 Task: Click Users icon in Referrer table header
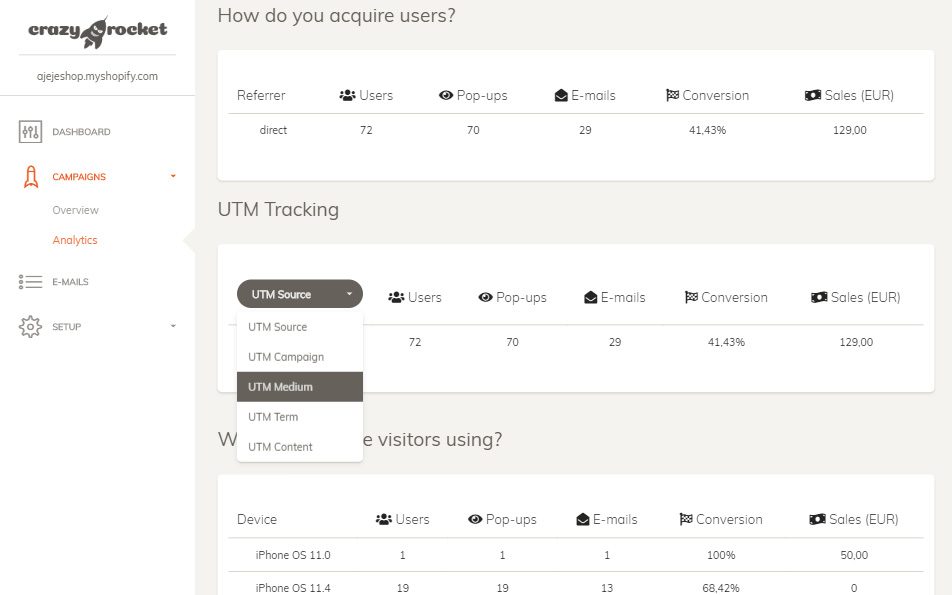point(347,95)
